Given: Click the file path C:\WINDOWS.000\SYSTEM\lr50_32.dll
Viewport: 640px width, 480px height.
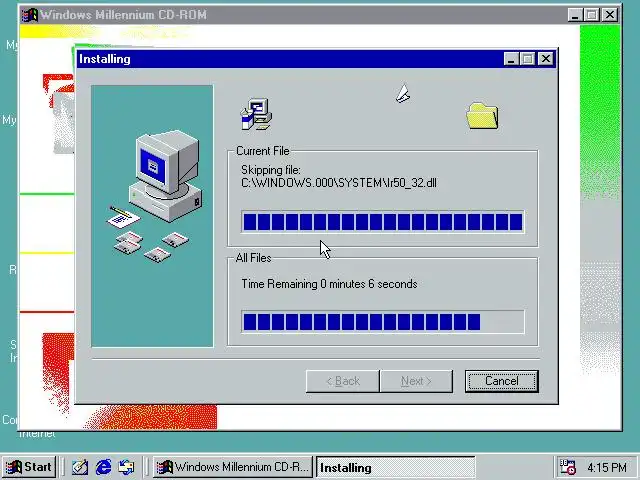Looking at the screenshot, I should coord(339,183).
